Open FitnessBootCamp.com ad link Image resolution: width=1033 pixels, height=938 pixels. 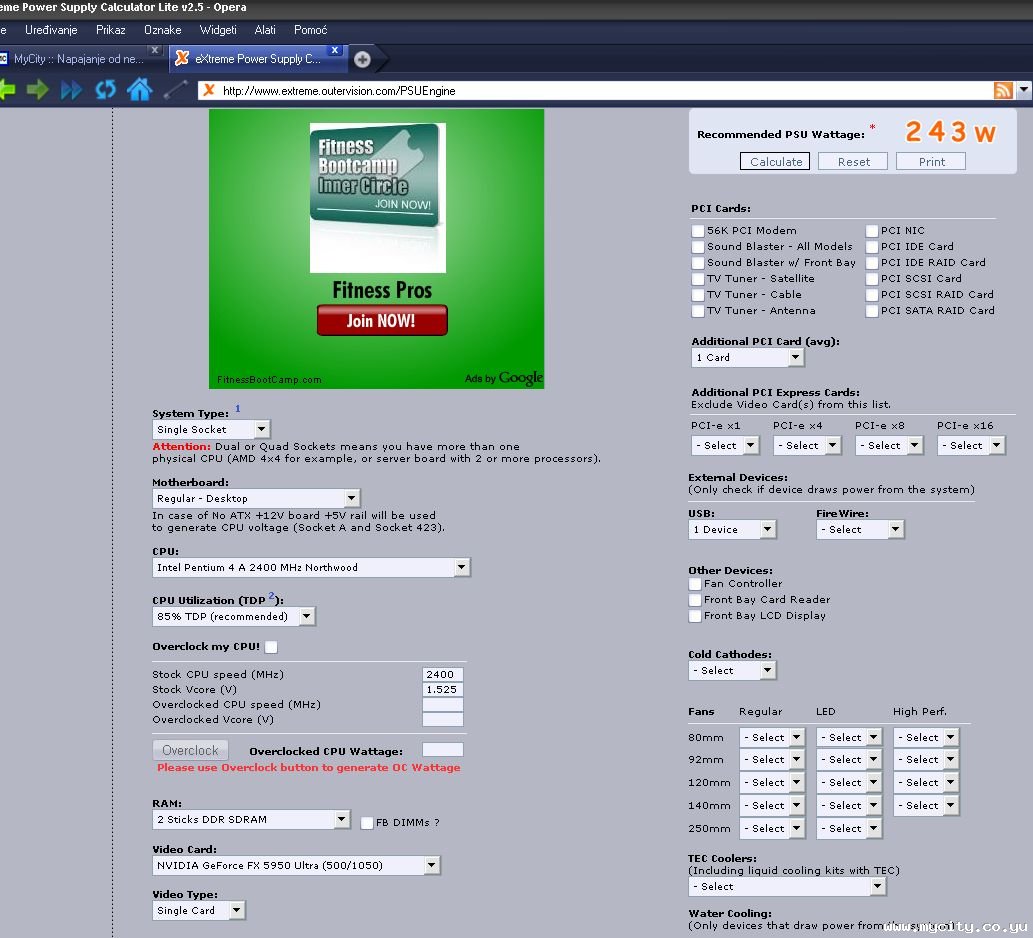pos(269,379)
